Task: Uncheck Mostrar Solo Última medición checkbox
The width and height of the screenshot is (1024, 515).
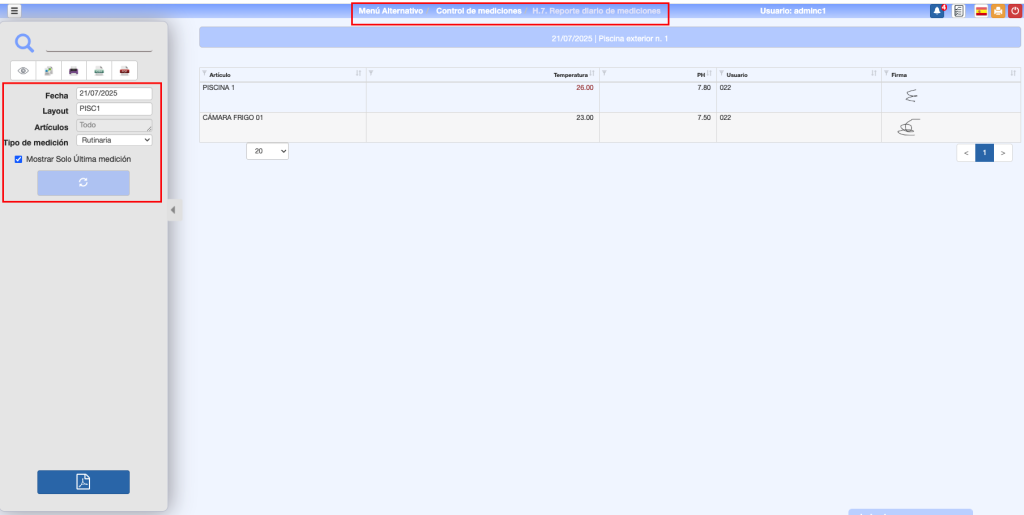Action: point(18,159)
